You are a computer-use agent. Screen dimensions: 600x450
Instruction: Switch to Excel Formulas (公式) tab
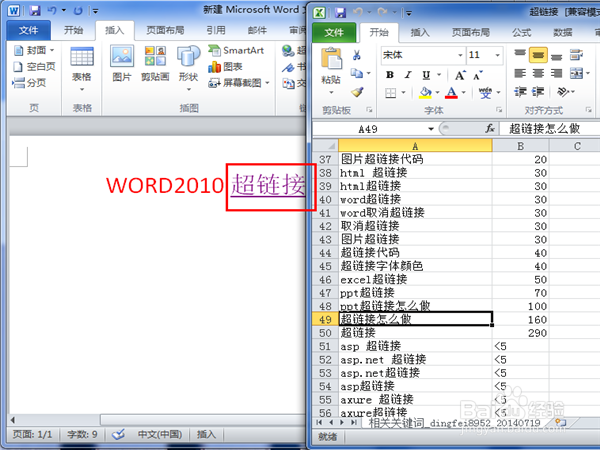522,33
